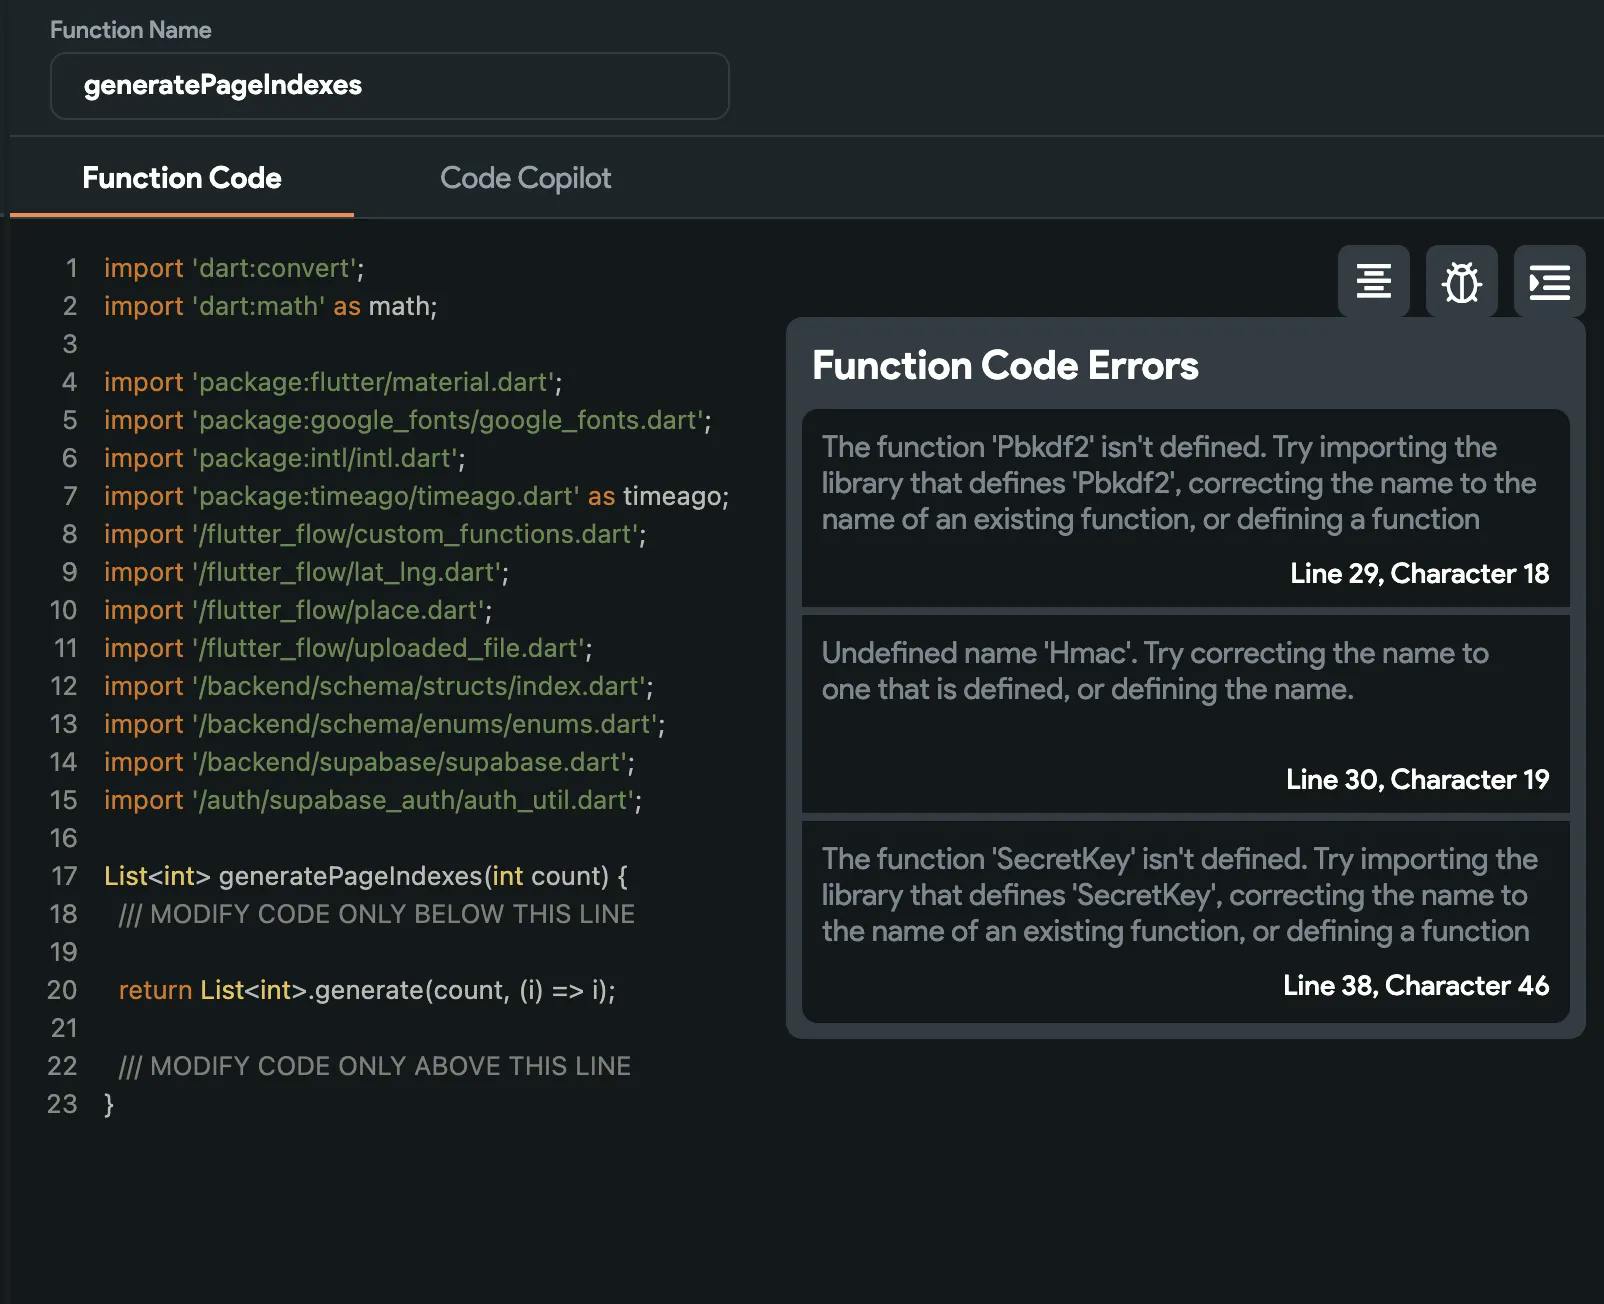
Task: Click the 'MODIFY CODE ONLY ABOVE' comment line
Action: pyautogui.click(x=374, y=1066)
